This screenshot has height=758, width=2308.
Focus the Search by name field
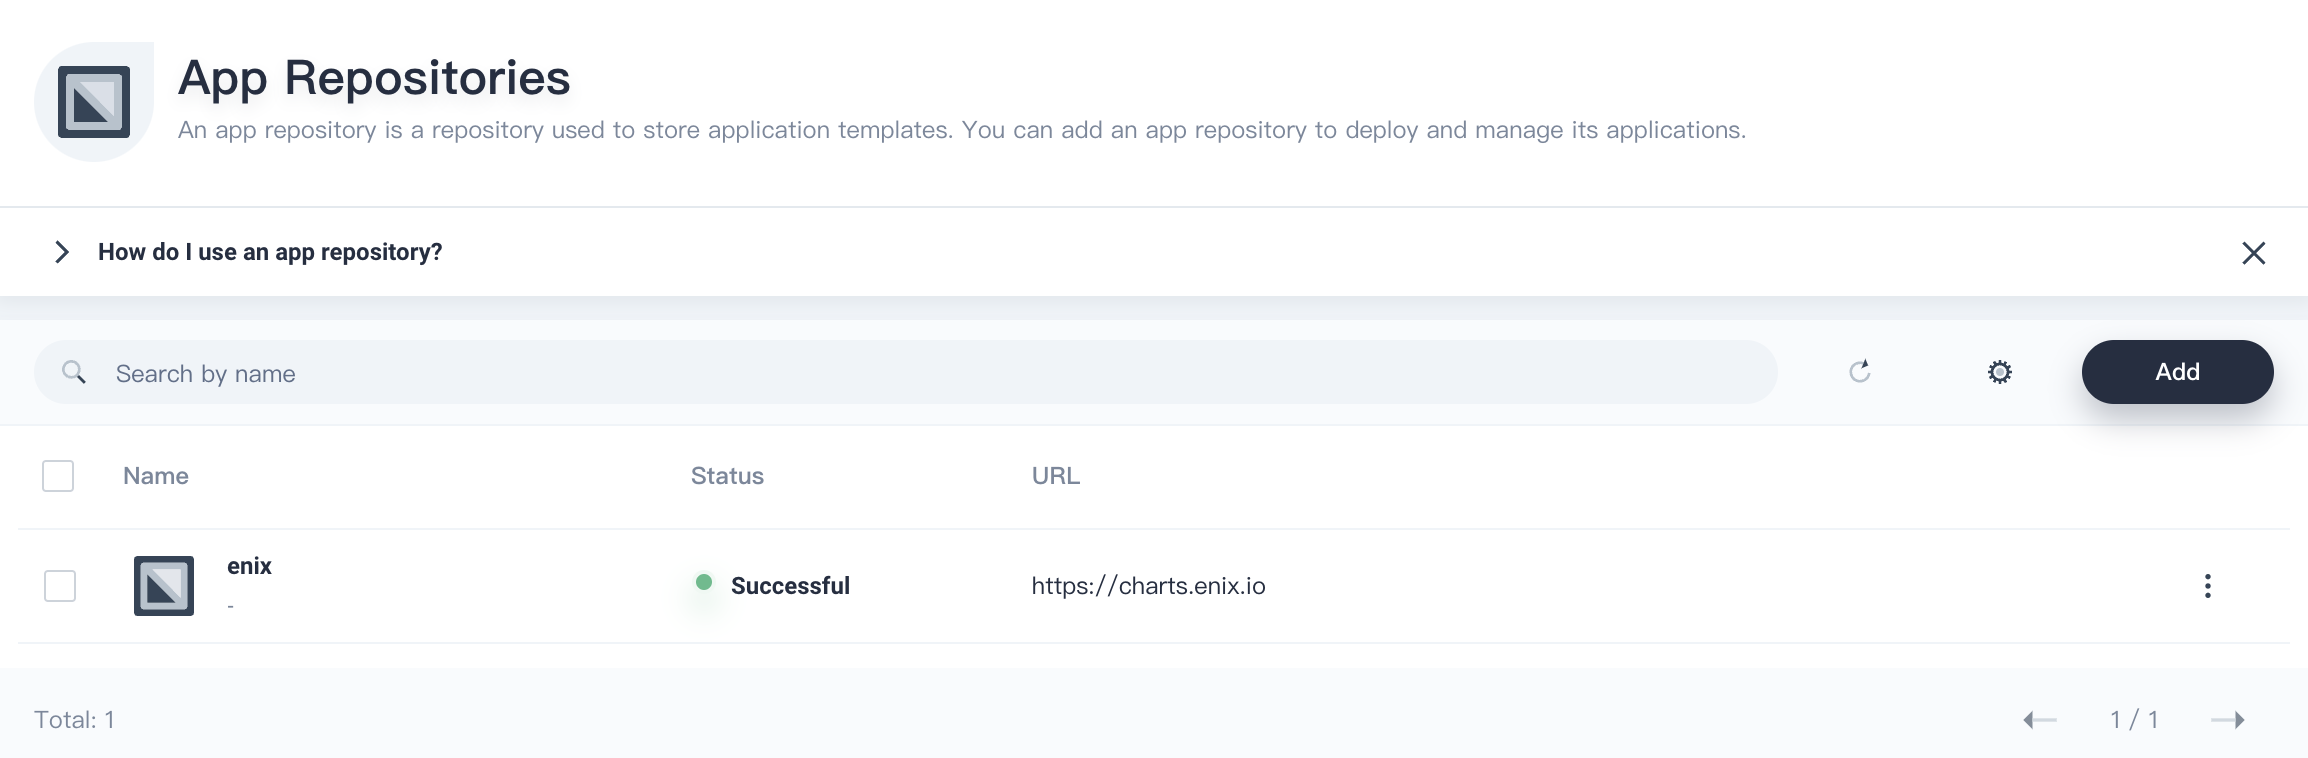point(900,373)
